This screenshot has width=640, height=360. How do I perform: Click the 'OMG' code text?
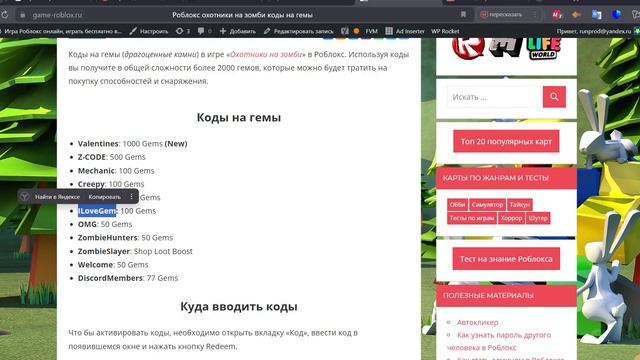87,224
